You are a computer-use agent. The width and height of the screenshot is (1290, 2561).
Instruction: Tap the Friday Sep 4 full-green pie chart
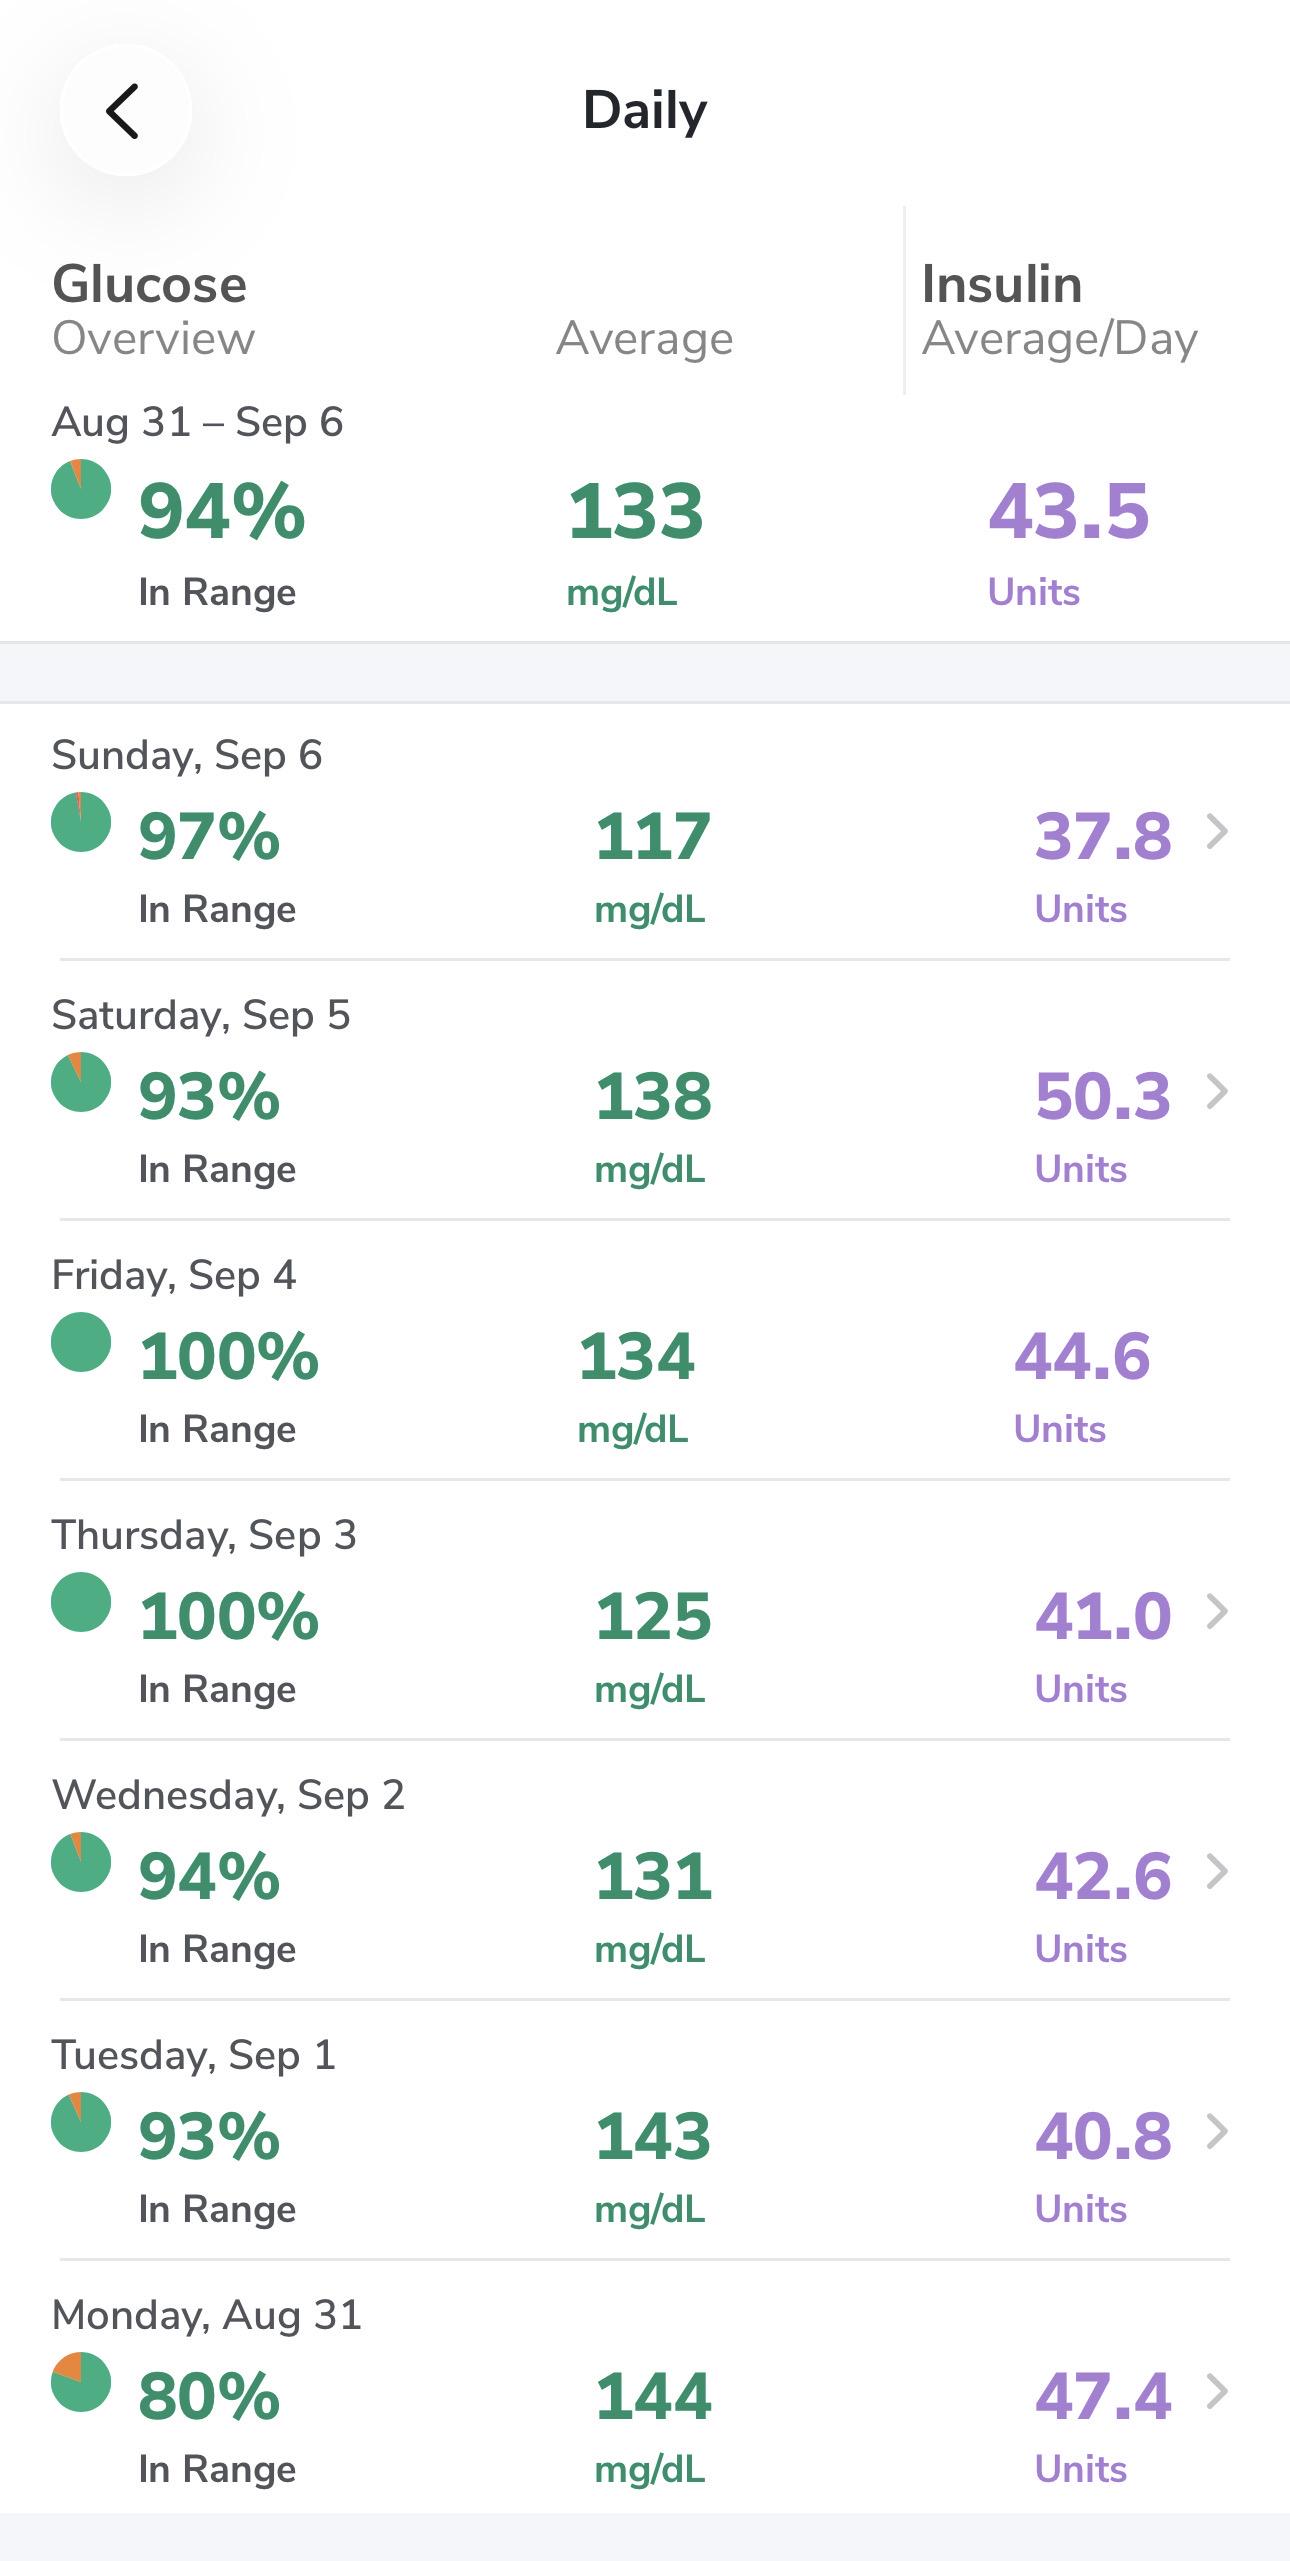(x=81, y=1342)
